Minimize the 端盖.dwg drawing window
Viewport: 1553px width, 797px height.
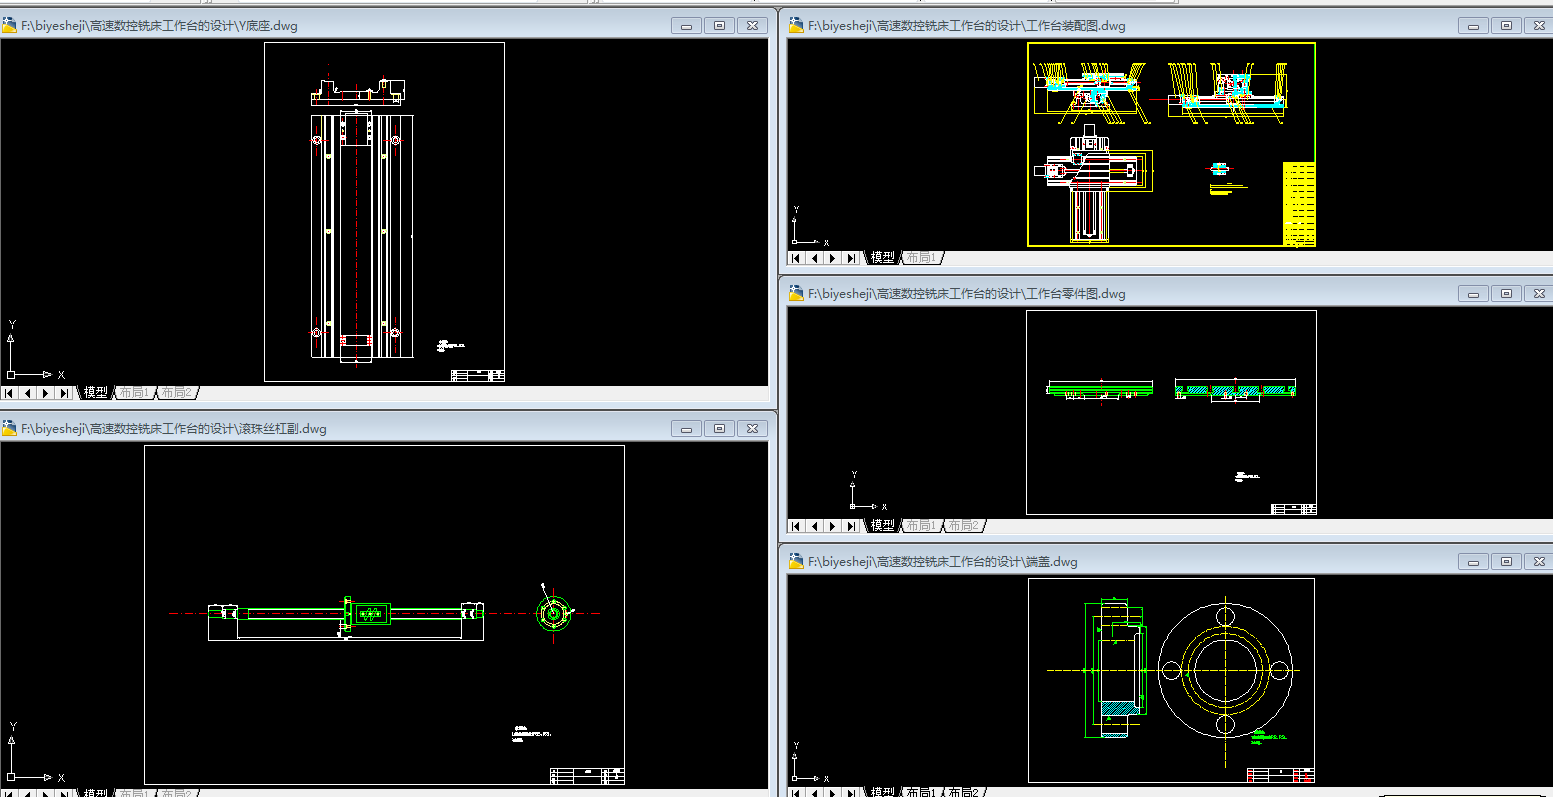[1473, 562]
